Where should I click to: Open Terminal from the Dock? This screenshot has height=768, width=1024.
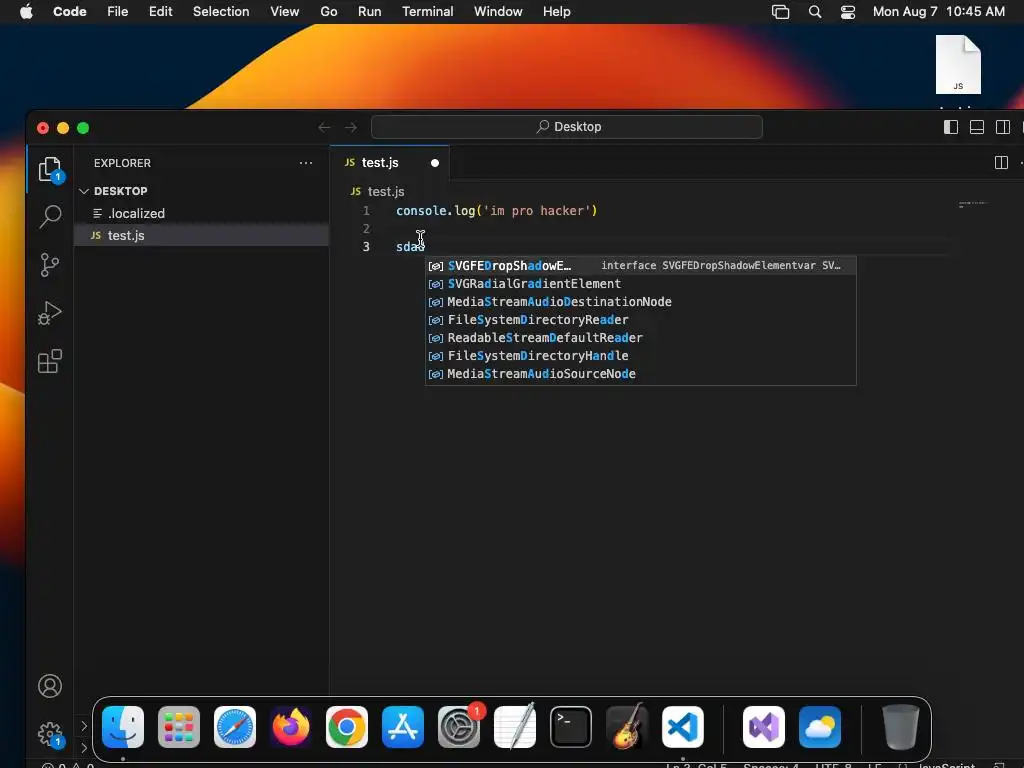tap(571, 727)
